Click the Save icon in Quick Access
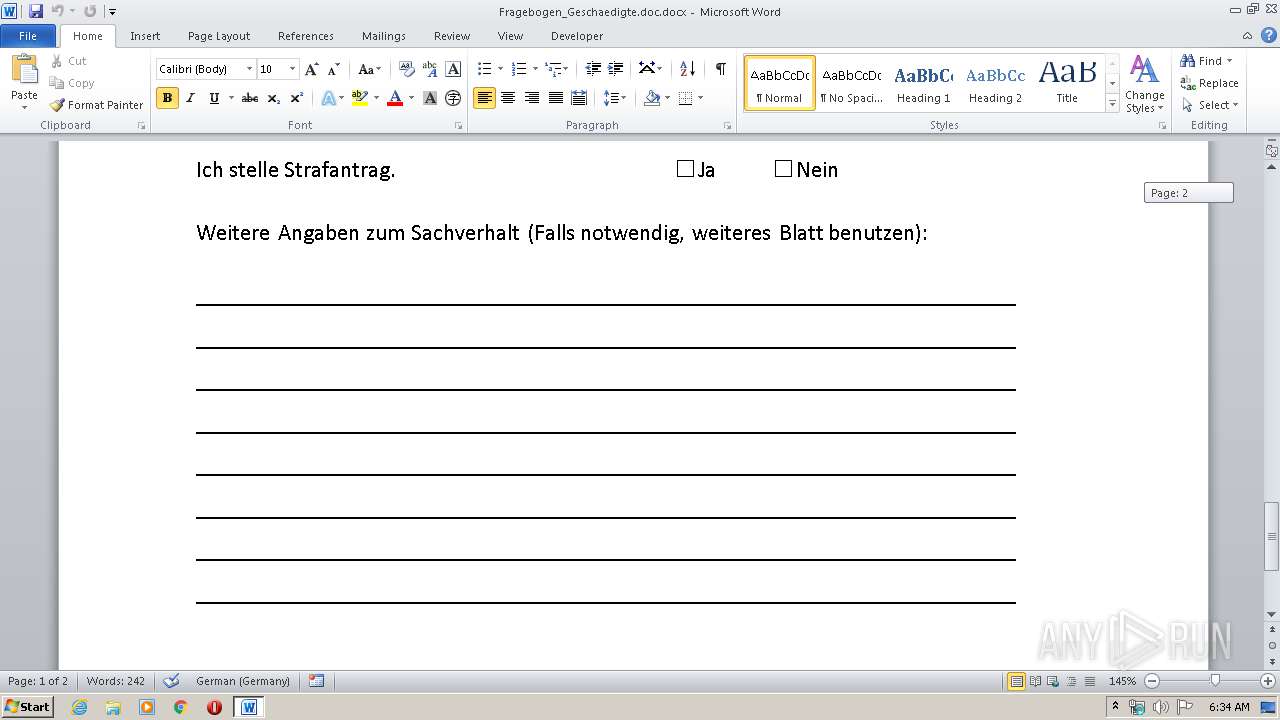 click(36, 11)
